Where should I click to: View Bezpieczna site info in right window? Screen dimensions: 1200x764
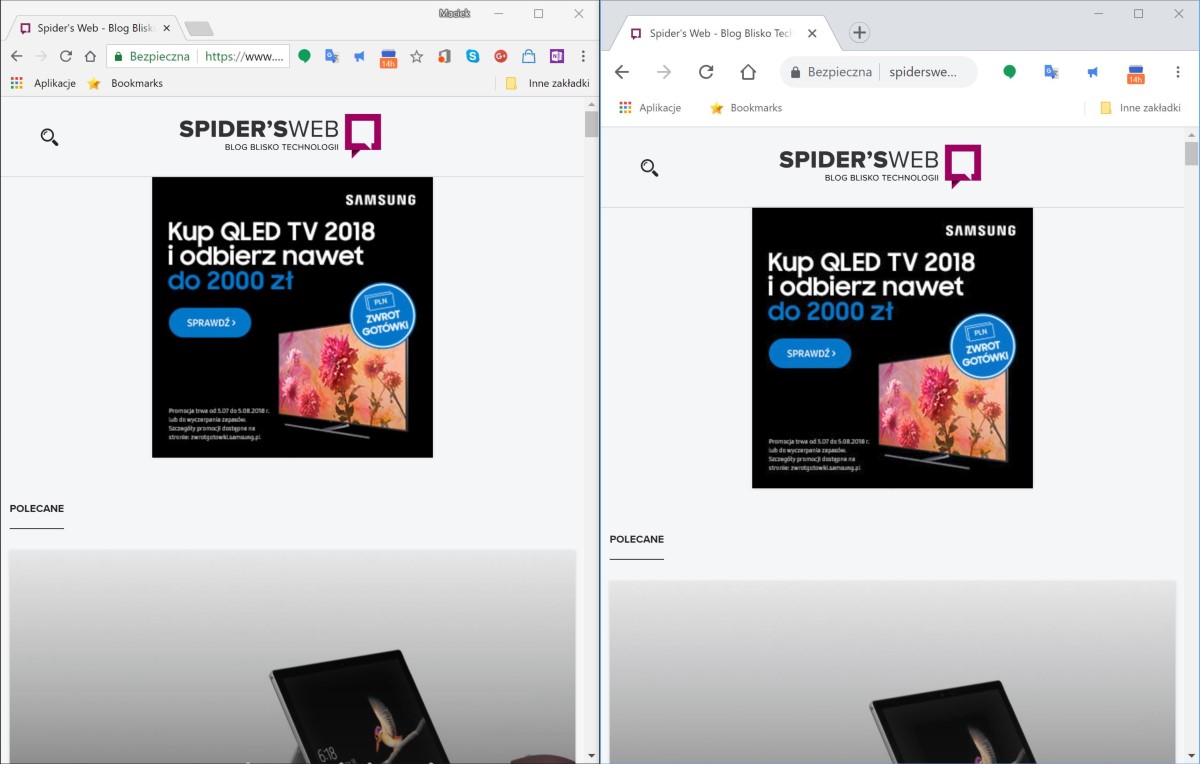831,72
